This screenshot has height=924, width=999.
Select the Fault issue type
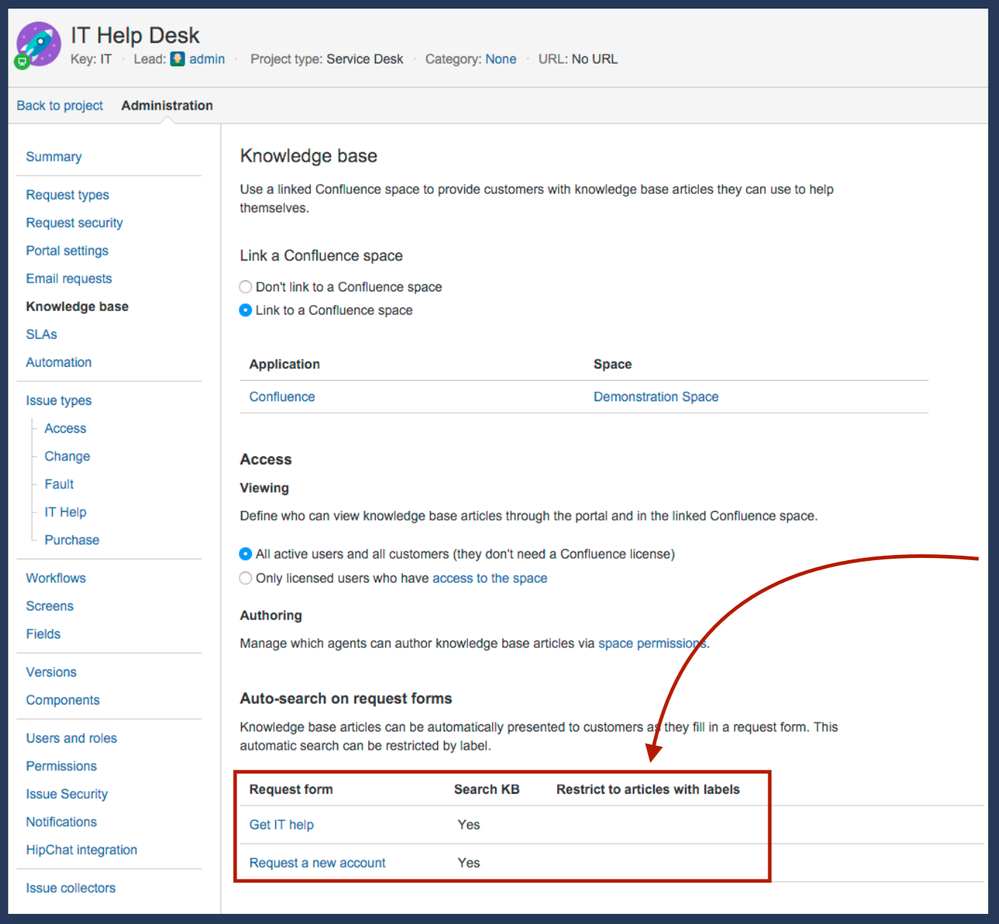(x=59, y=484)
